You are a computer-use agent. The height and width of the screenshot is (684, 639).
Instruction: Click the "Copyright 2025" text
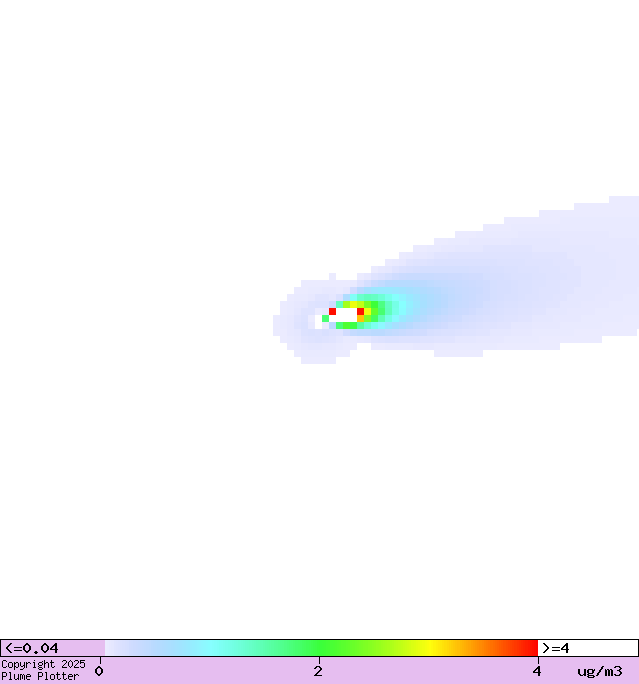43,664
